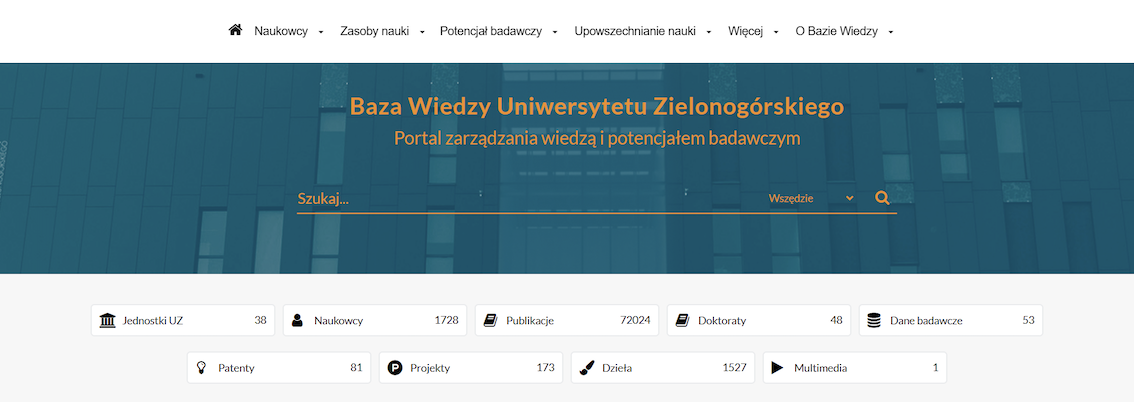Click the Projekty count 173
The width and height of the screenshot is (1134, 402).
click(545, 367)
